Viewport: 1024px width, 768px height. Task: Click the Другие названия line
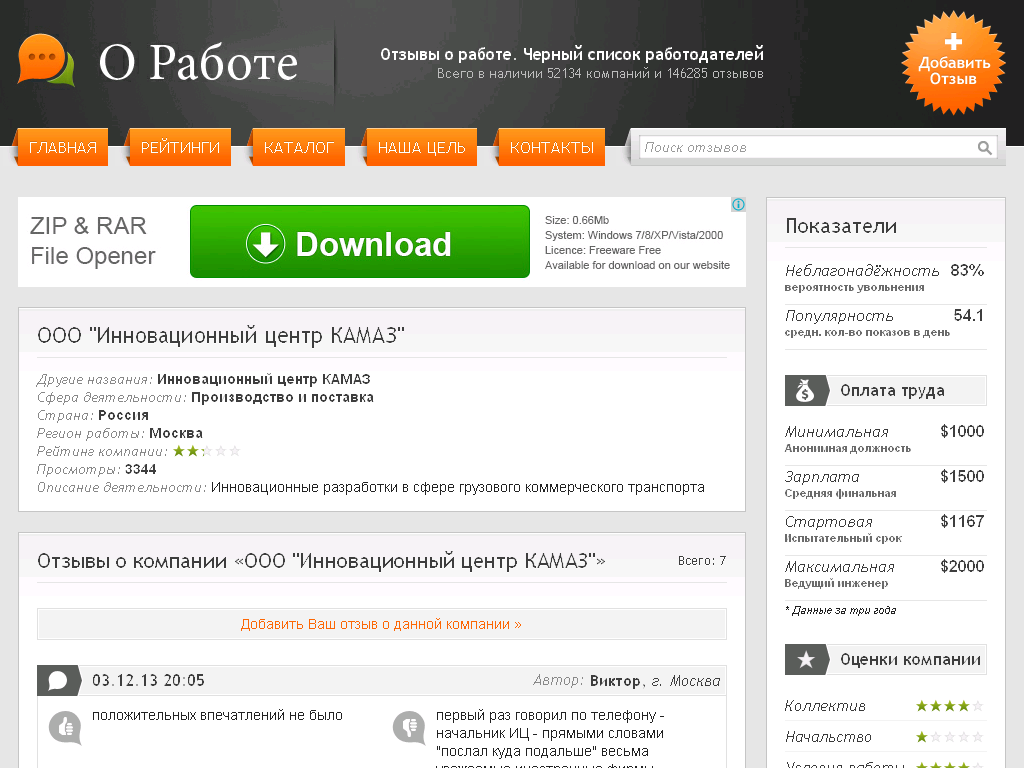click(x=204, y=379)
